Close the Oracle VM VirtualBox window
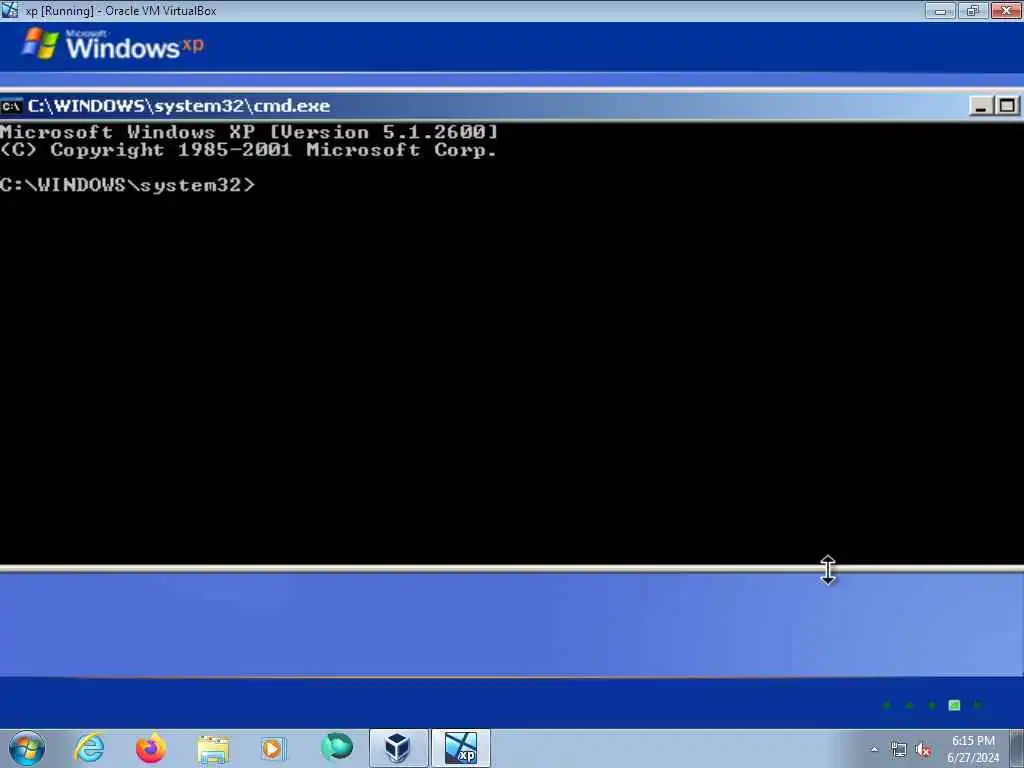Viewport: 1024px width, 768px height. click(1006, 10)
